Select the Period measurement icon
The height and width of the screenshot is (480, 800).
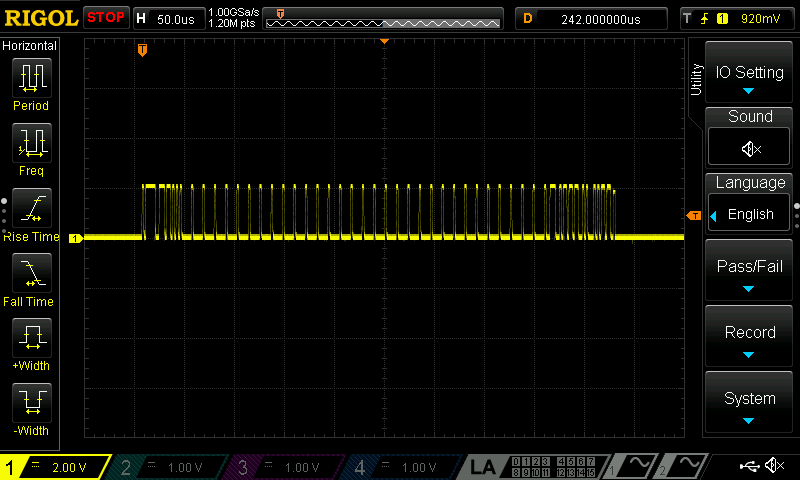point(32,78)
